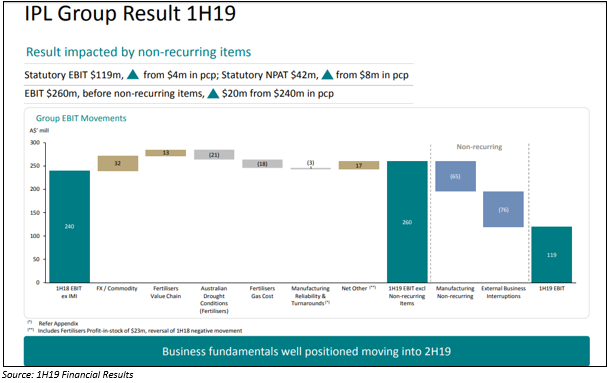The image size is (611, 383).
Task: Click the IPL Group Result 1H19 title
Action: tap(130, 13)
